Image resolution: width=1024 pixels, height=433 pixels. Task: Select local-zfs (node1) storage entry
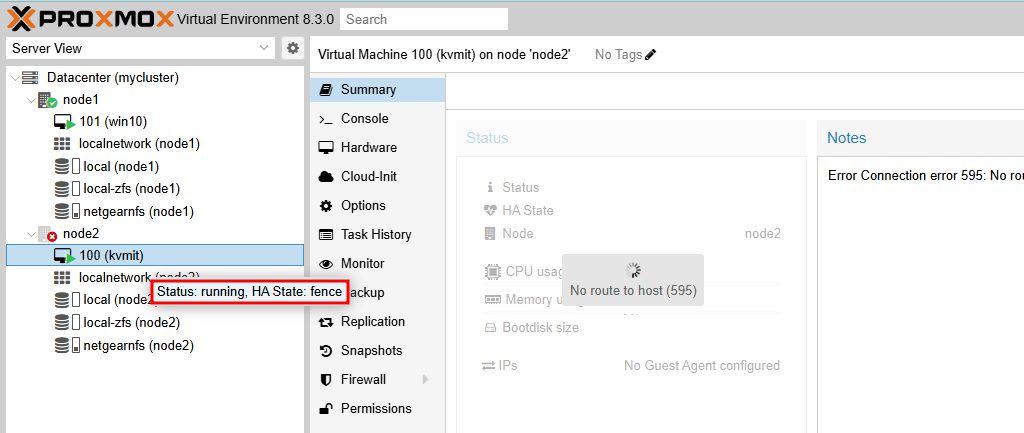tap(132, 189)
